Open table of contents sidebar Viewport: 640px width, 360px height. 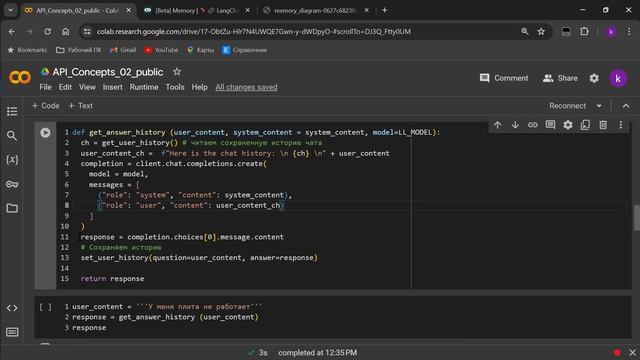tap(12, 111)
